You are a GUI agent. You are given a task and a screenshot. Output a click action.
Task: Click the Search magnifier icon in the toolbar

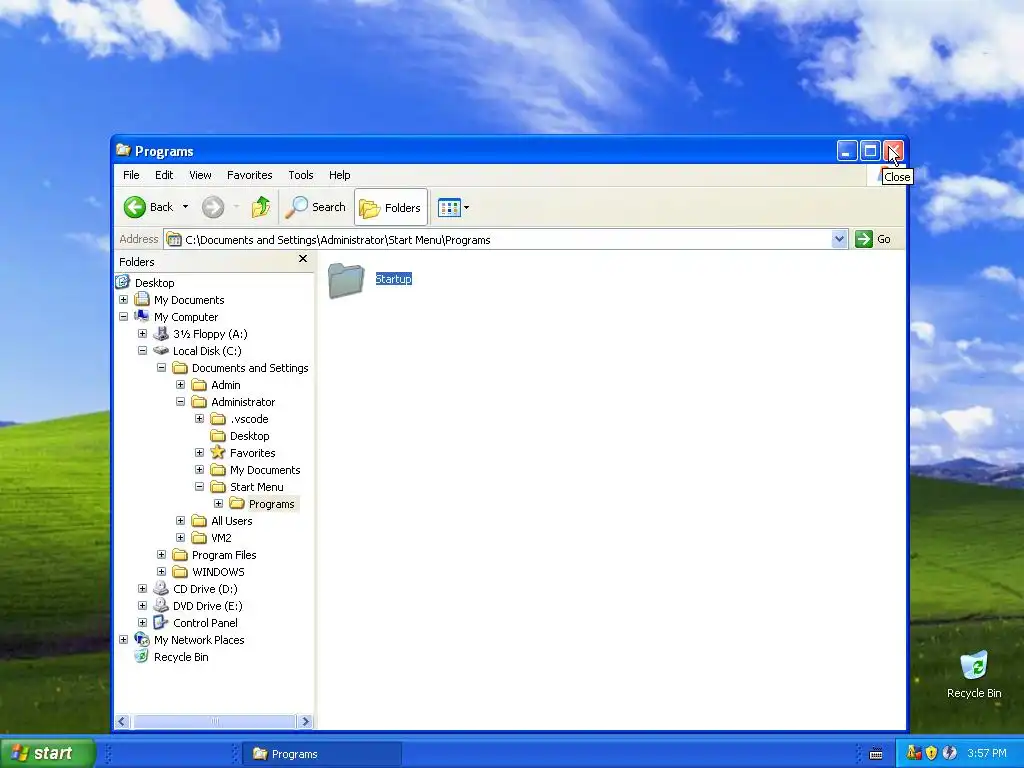(296, 208)
